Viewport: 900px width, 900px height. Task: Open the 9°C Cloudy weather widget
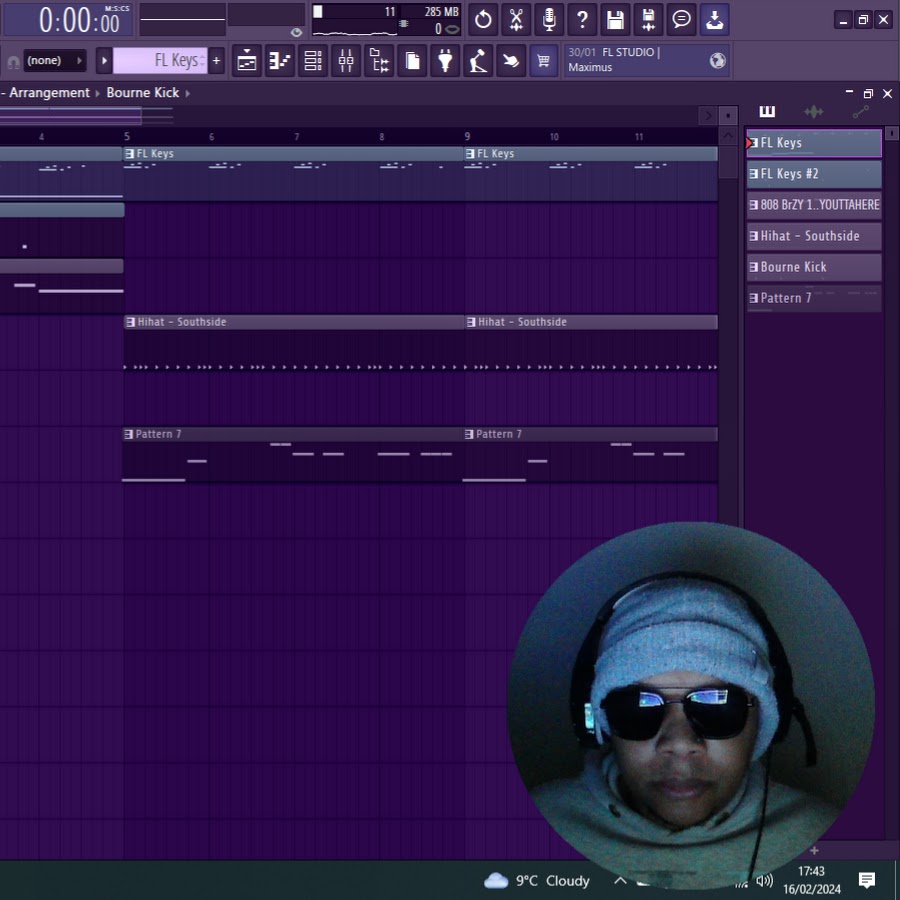tap(537, 880)
